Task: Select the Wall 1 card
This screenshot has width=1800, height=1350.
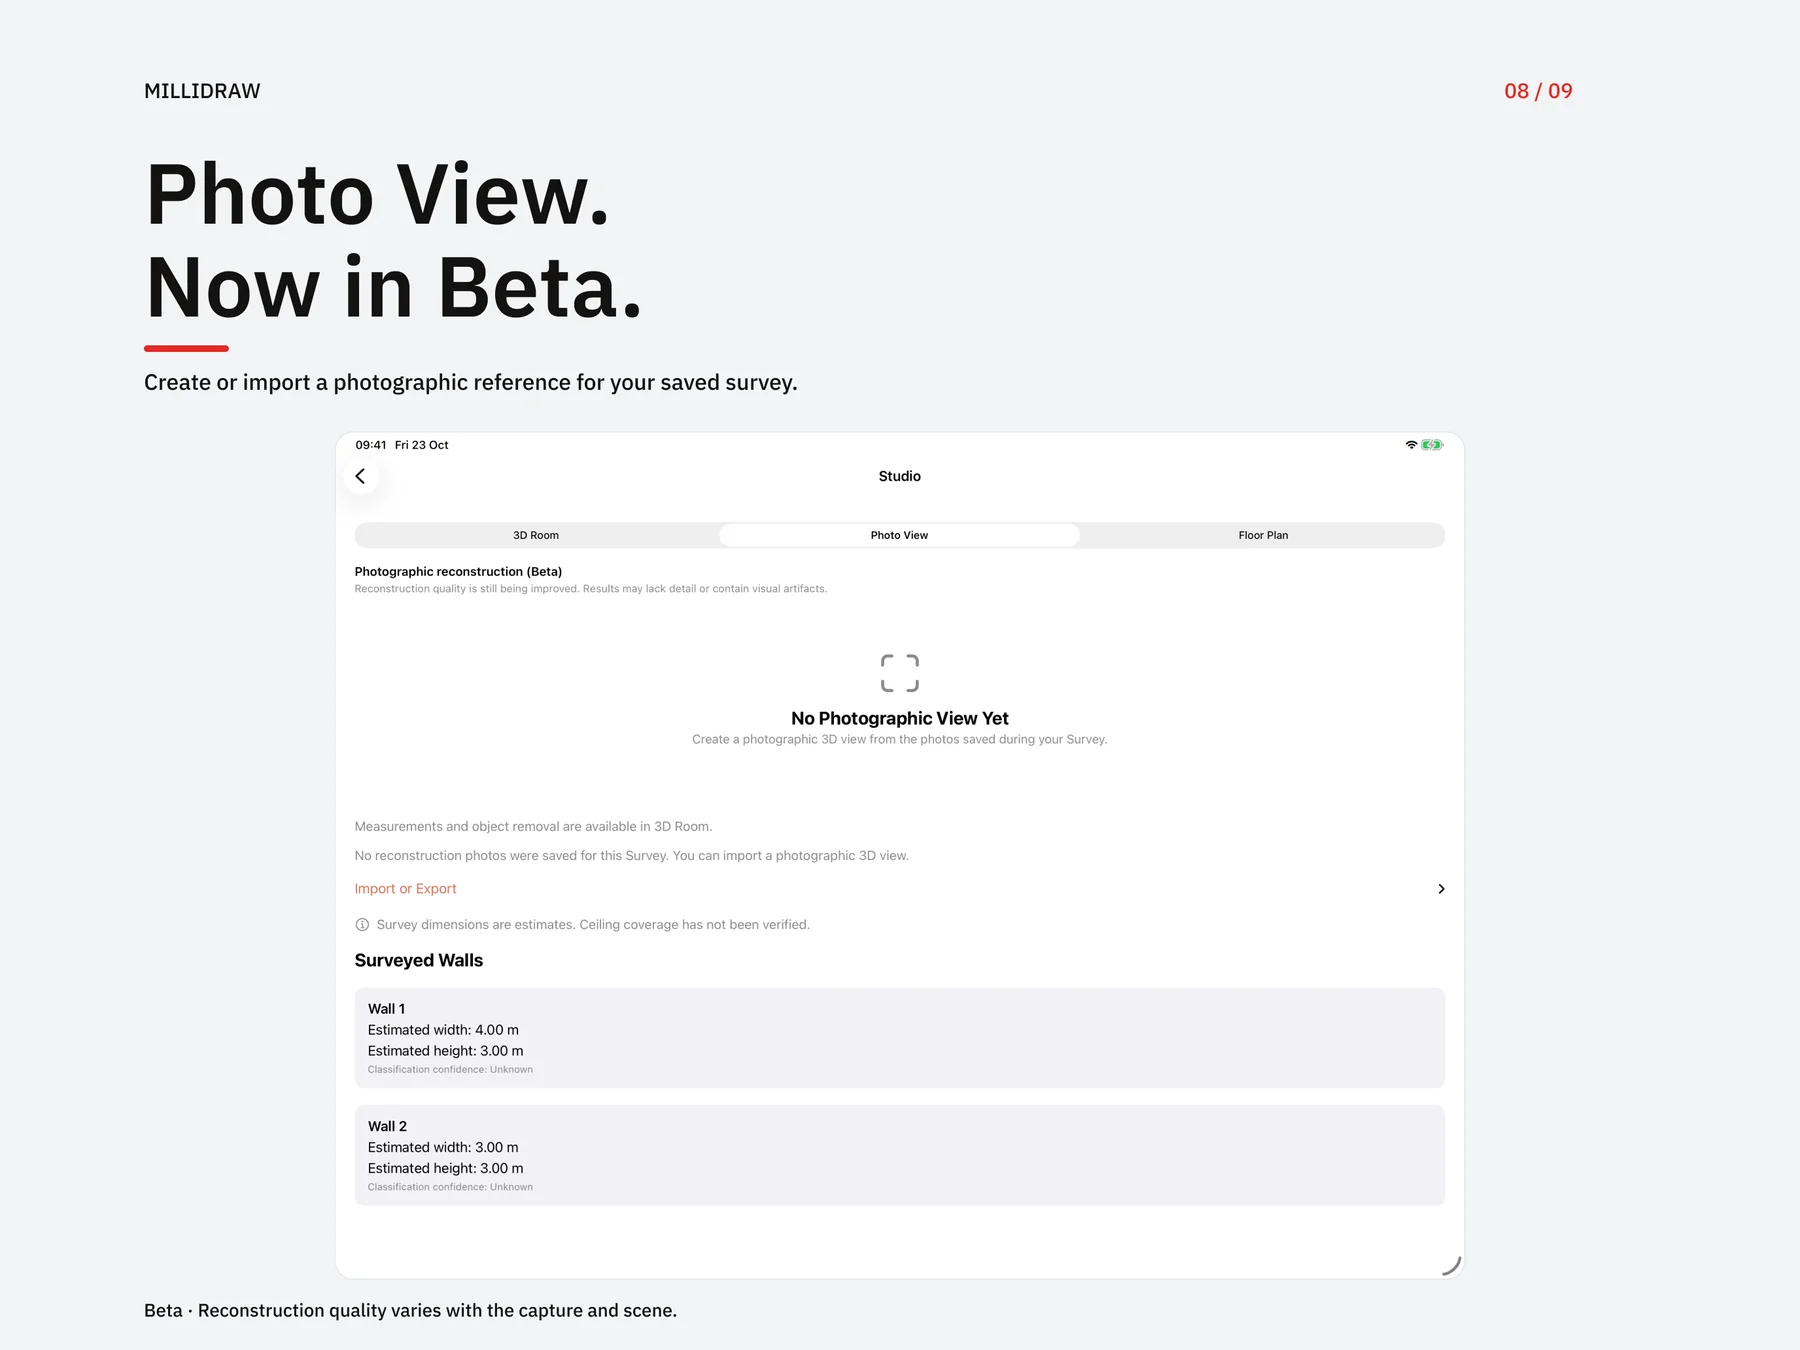Action: pos(899,1038)
